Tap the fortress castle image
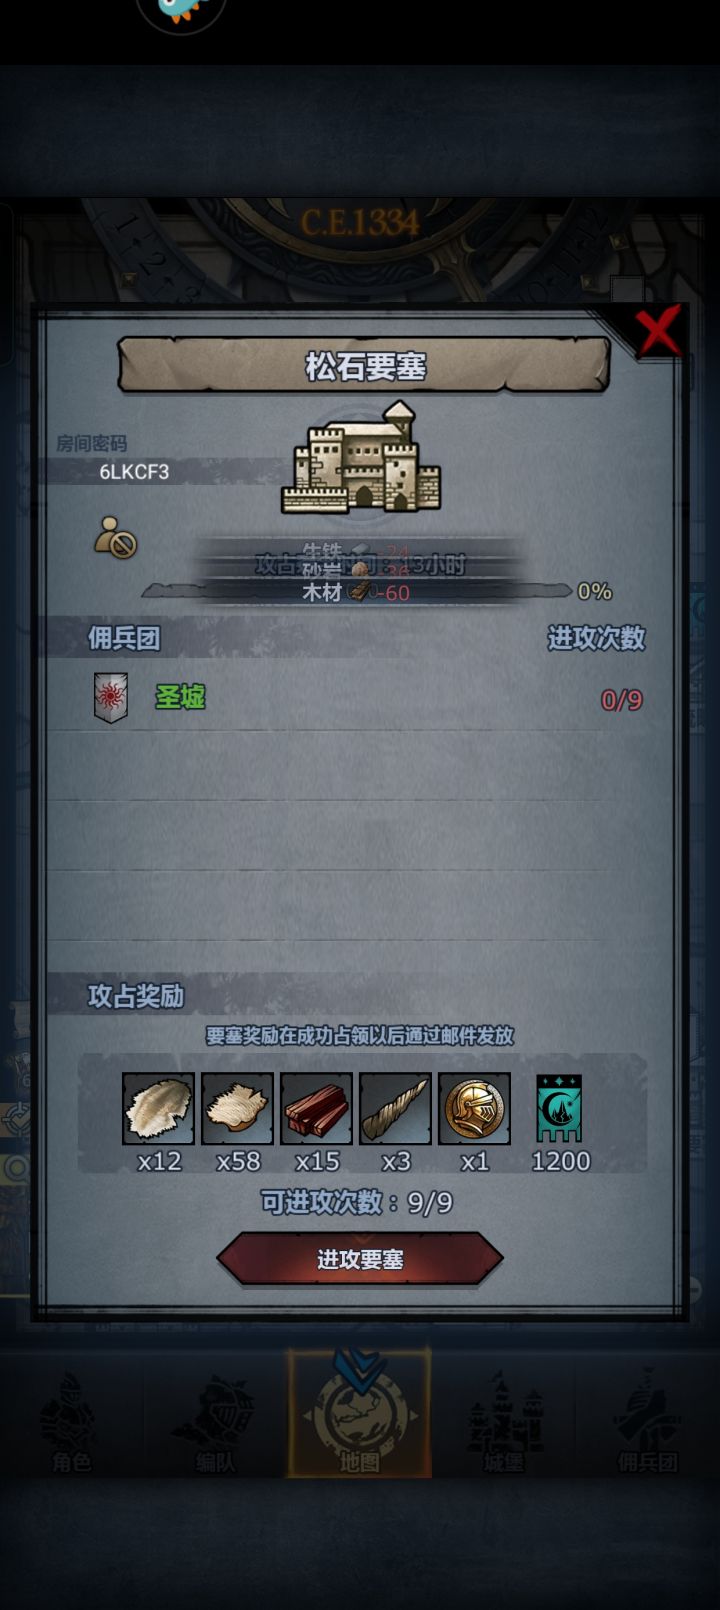Viewport: 720px width, 1610px height. [x=361, y=458]
